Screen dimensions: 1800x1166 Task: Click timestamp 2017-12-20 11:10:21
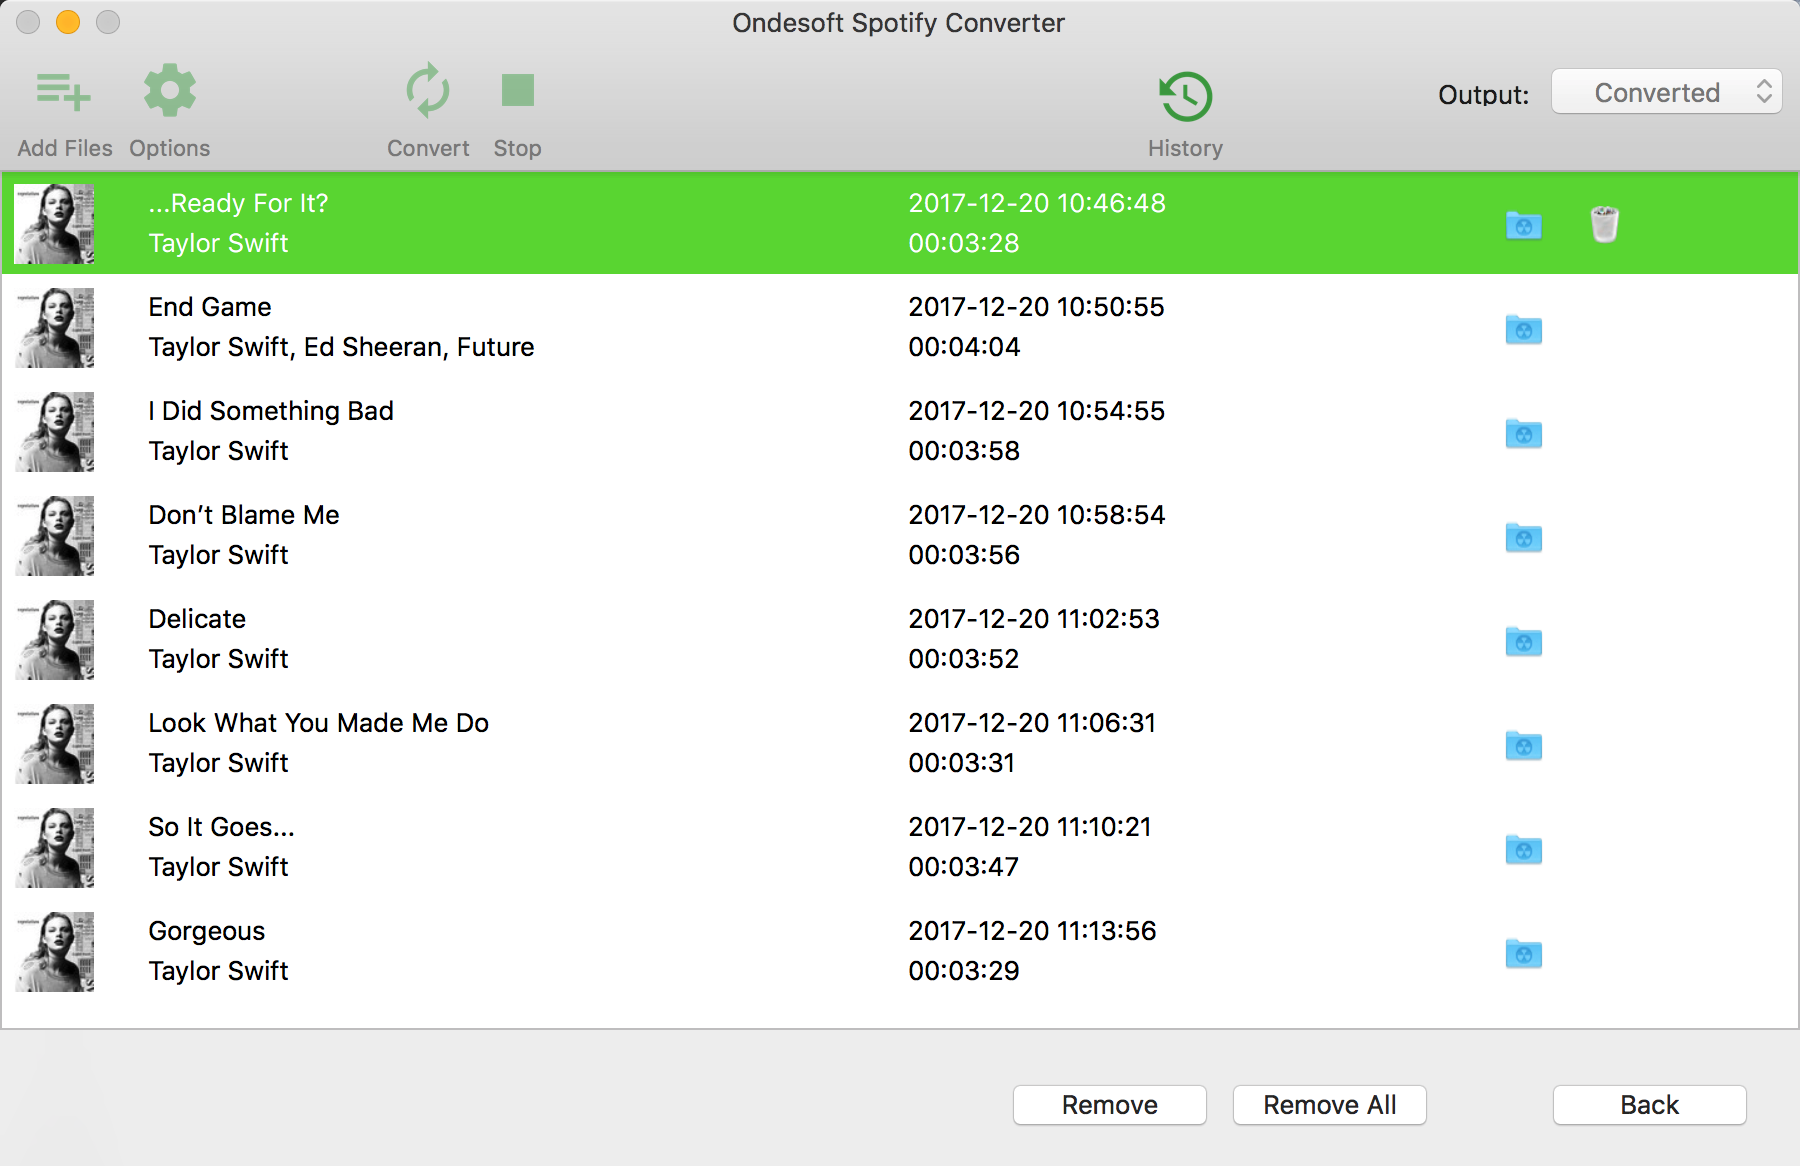click(1030, 827)
